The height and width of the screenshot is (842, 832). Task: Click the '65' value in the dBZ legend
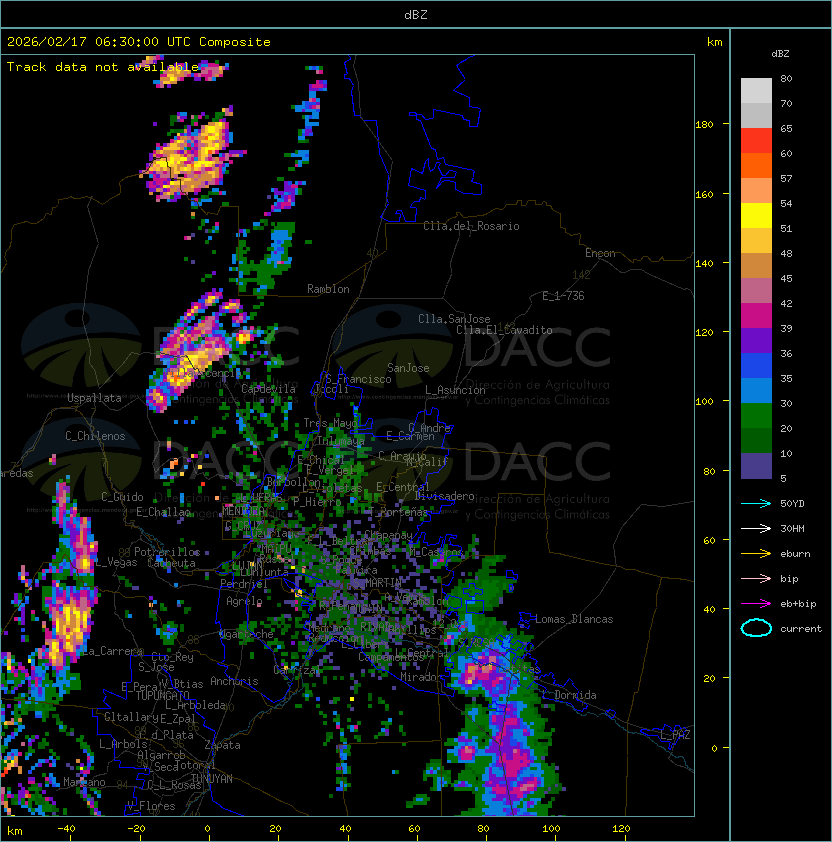(786, 128)
